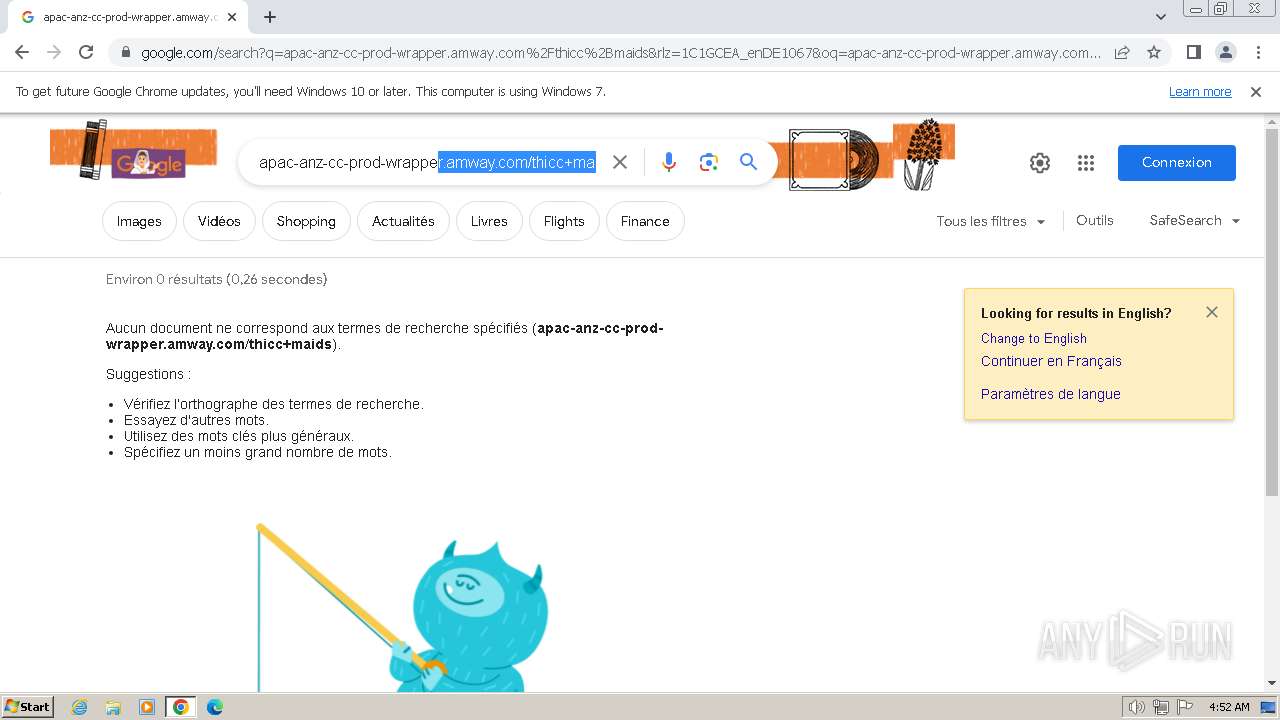
Task: Filter results by Vidéos
Action: coord(219,221)
